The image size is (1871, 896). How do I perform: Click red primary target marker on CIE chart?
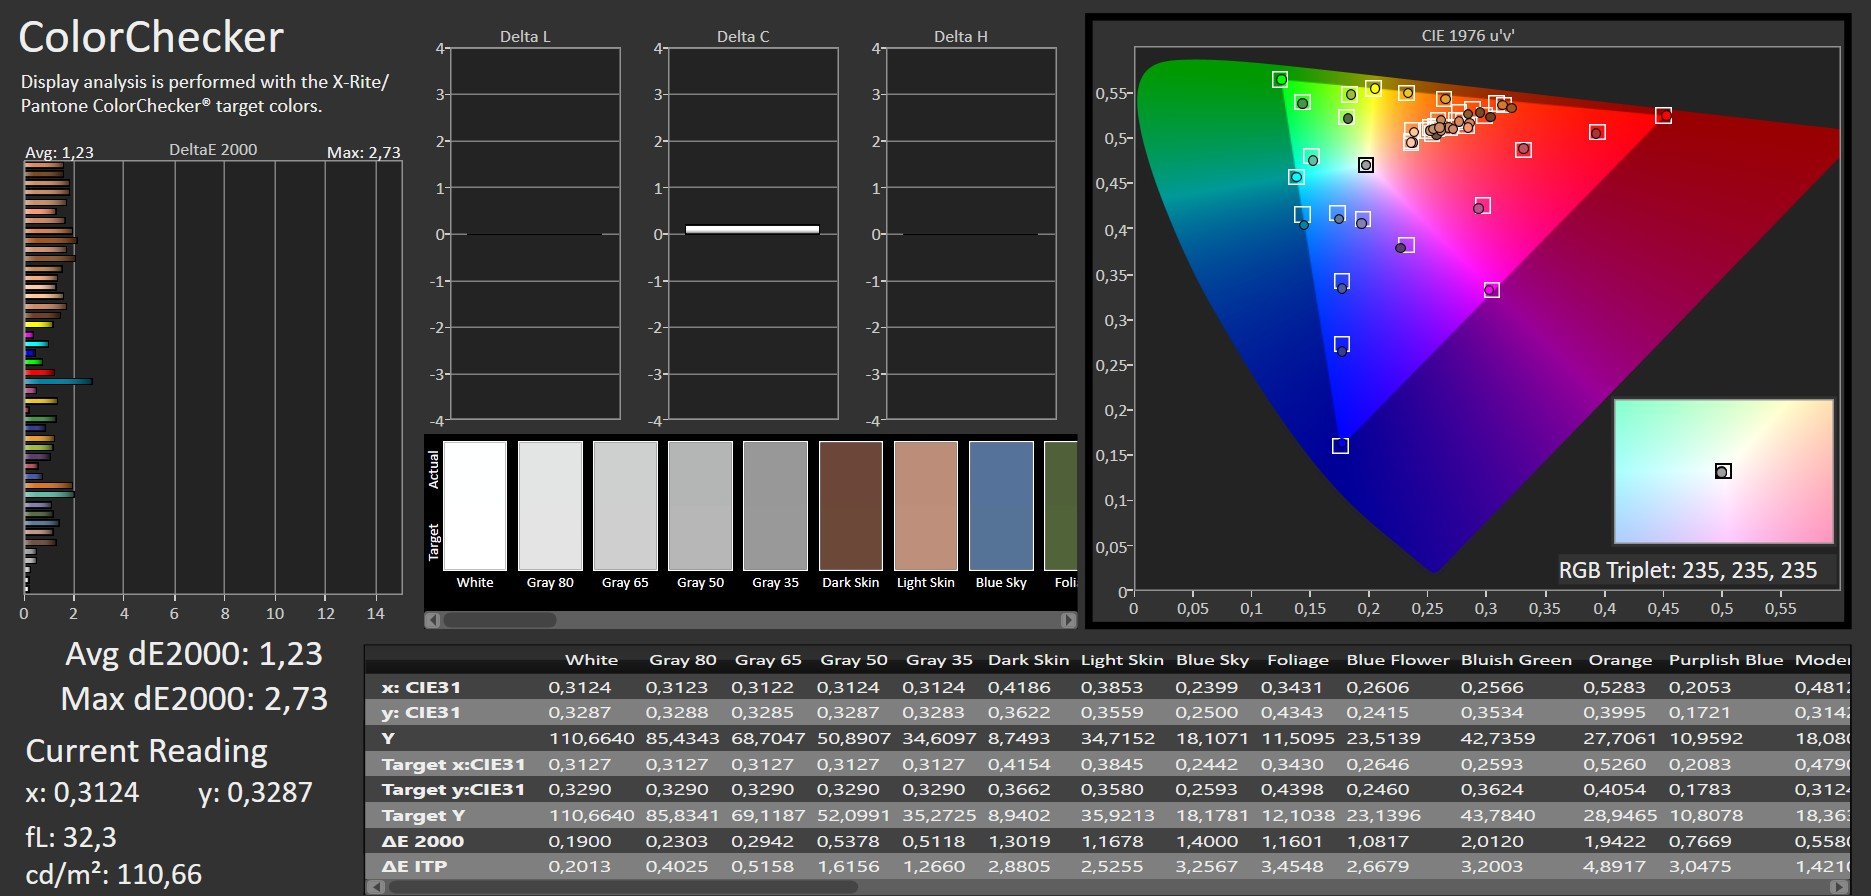pos(1663,116)
